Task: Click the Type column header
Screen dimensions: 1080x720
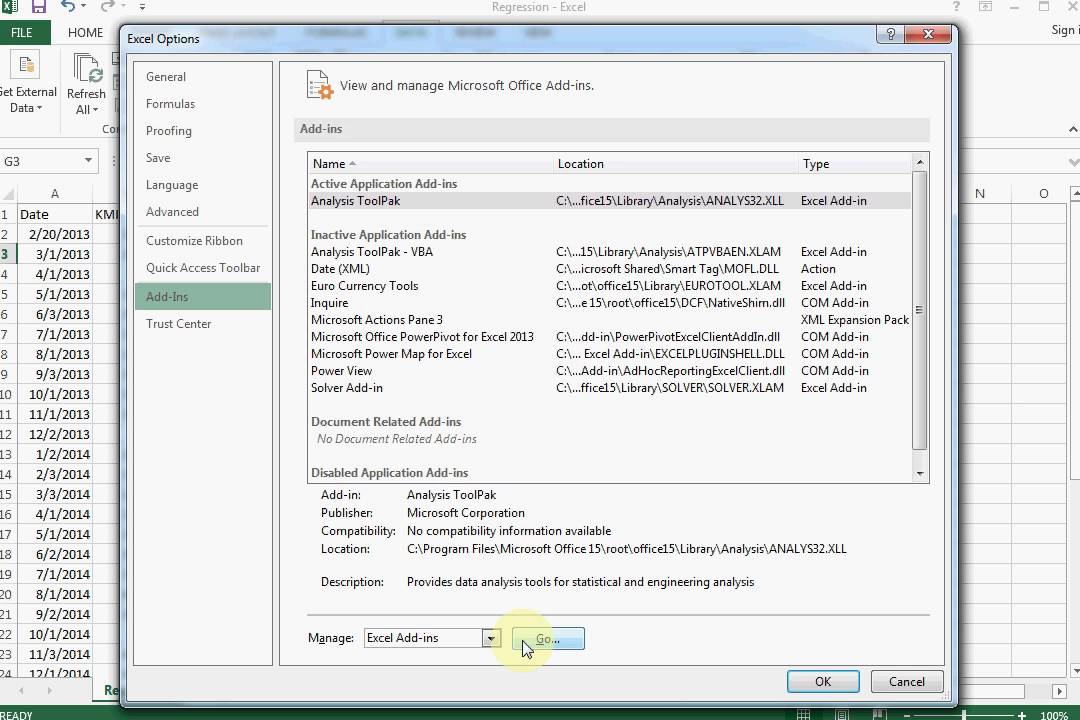Action: tap(854, 163)
